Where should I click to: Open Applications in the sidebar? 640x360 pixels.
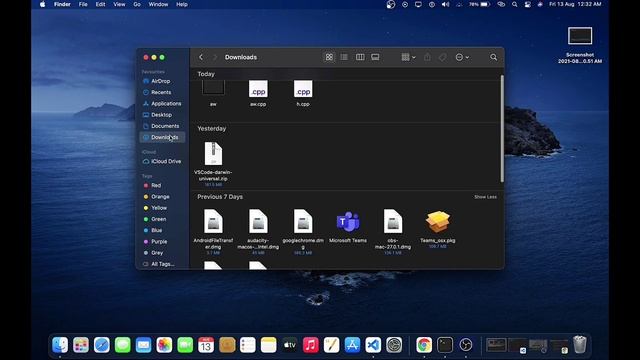point(162,104)
